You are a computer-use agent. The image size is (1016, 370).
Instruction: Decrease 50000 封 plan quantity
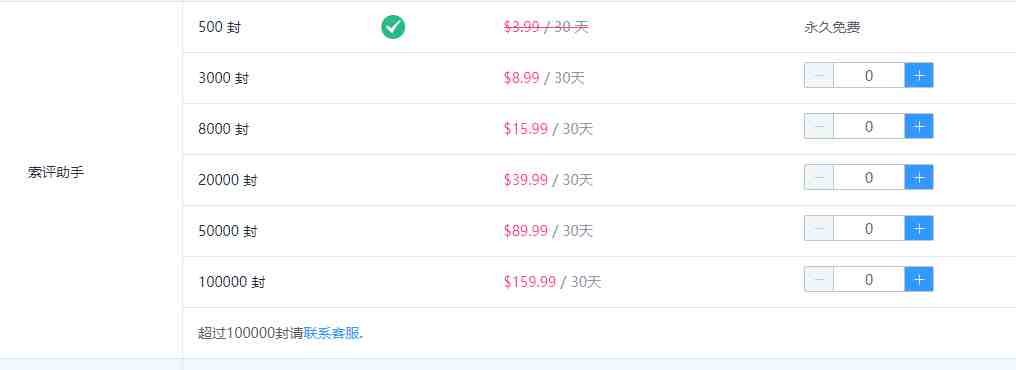point(819,228)
